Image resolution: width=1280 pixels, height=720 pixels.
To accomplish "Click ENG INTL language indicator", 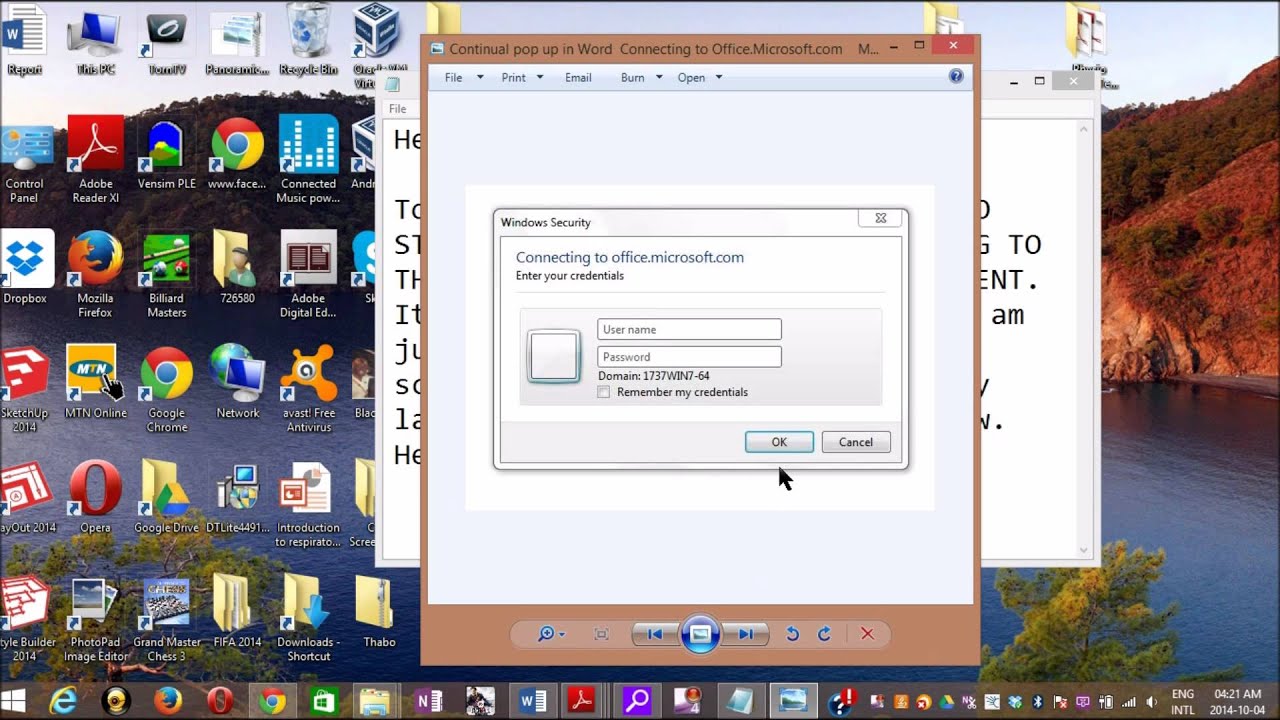I will 1183,700.
